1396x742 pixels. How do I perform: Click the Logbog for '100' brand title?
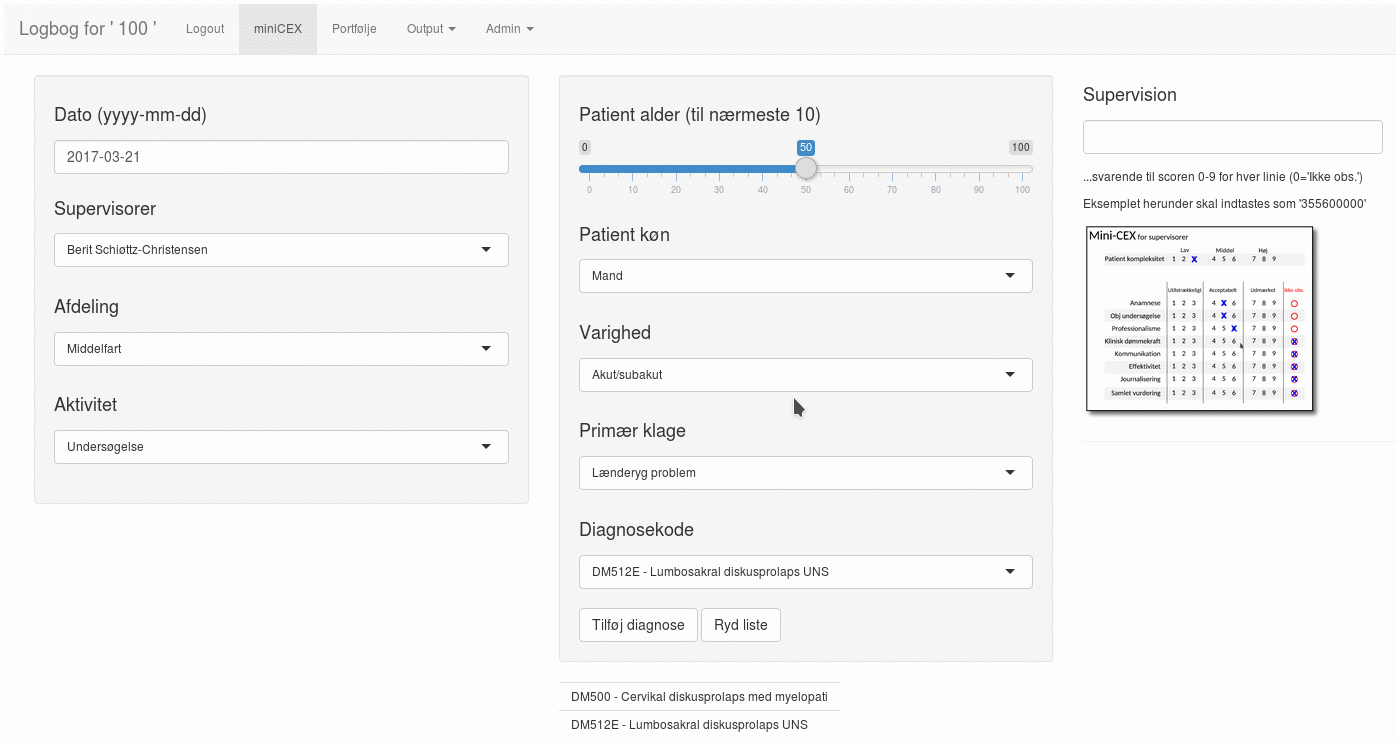[x=88, y=28]
